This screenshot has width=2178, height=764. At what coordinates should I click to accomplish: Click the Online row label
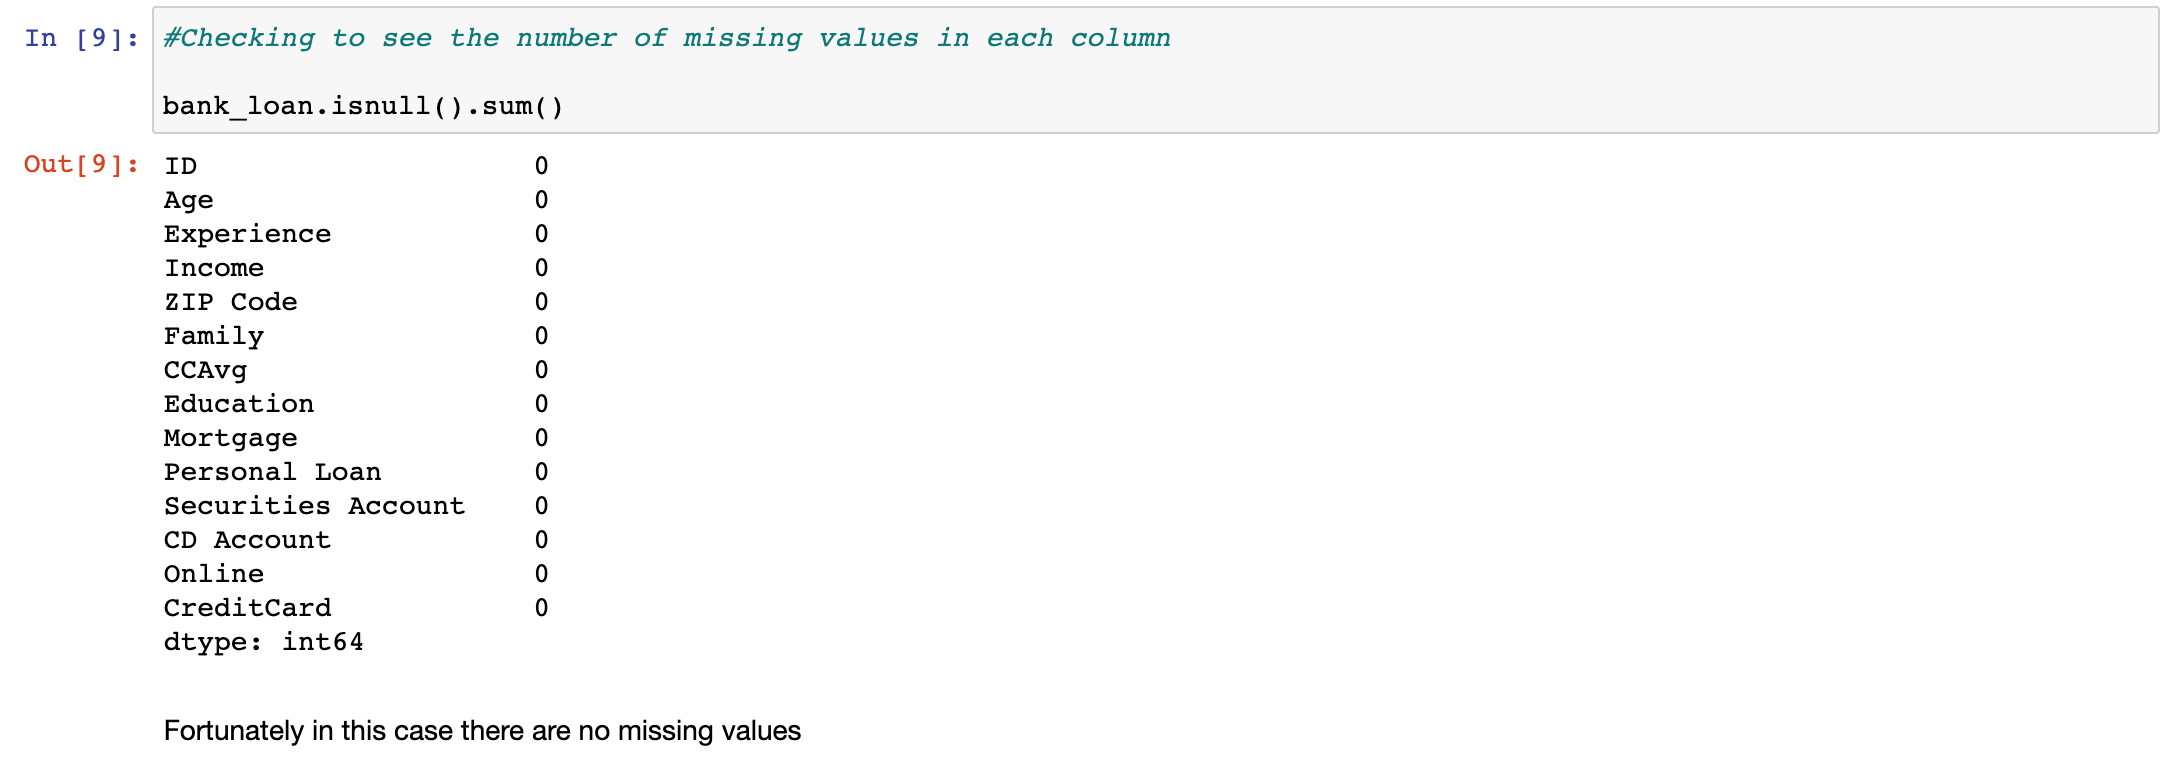coord(214,574)
